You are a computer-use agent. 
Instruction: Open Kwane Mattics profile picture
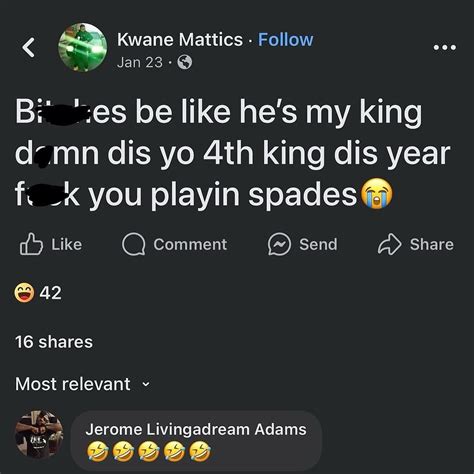(83, 47)
